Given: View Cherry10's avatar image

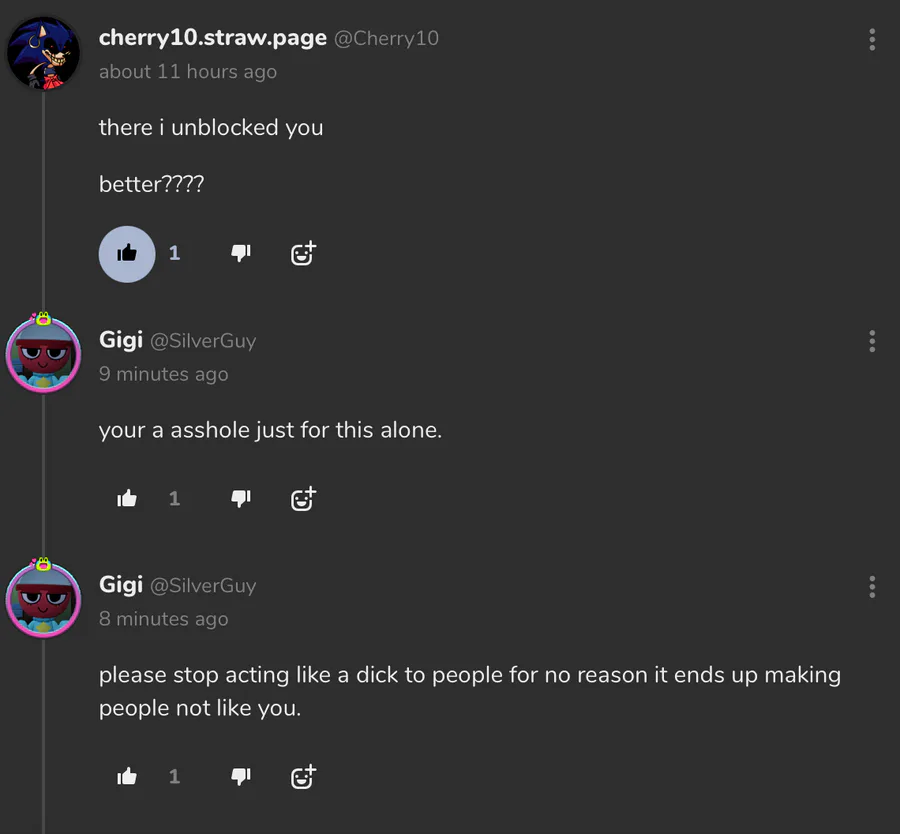Looking at the screenshot, I should 43,53.
